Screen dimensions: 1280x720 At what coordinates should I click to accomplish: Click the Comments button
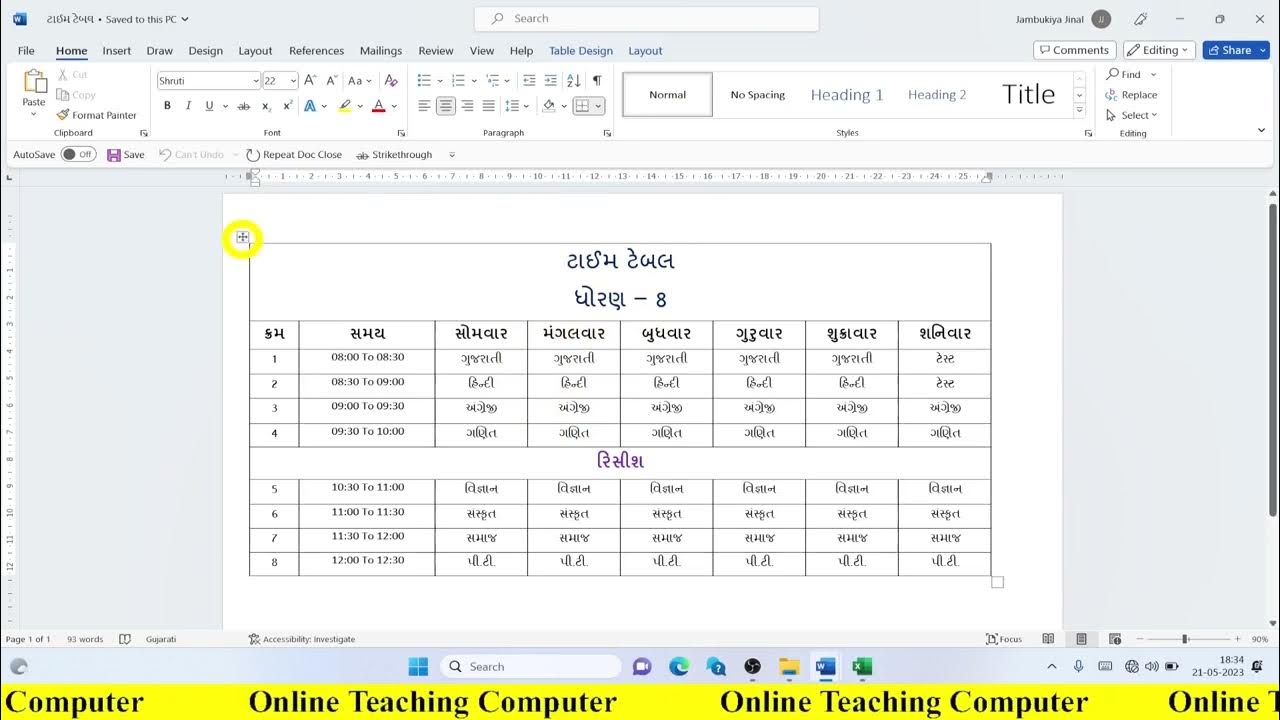[1074, 50]
